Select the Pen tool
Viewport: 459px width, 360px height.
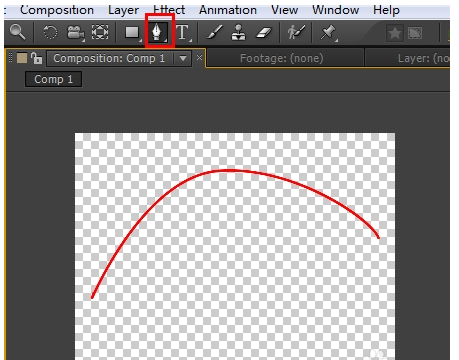point(156,32)
